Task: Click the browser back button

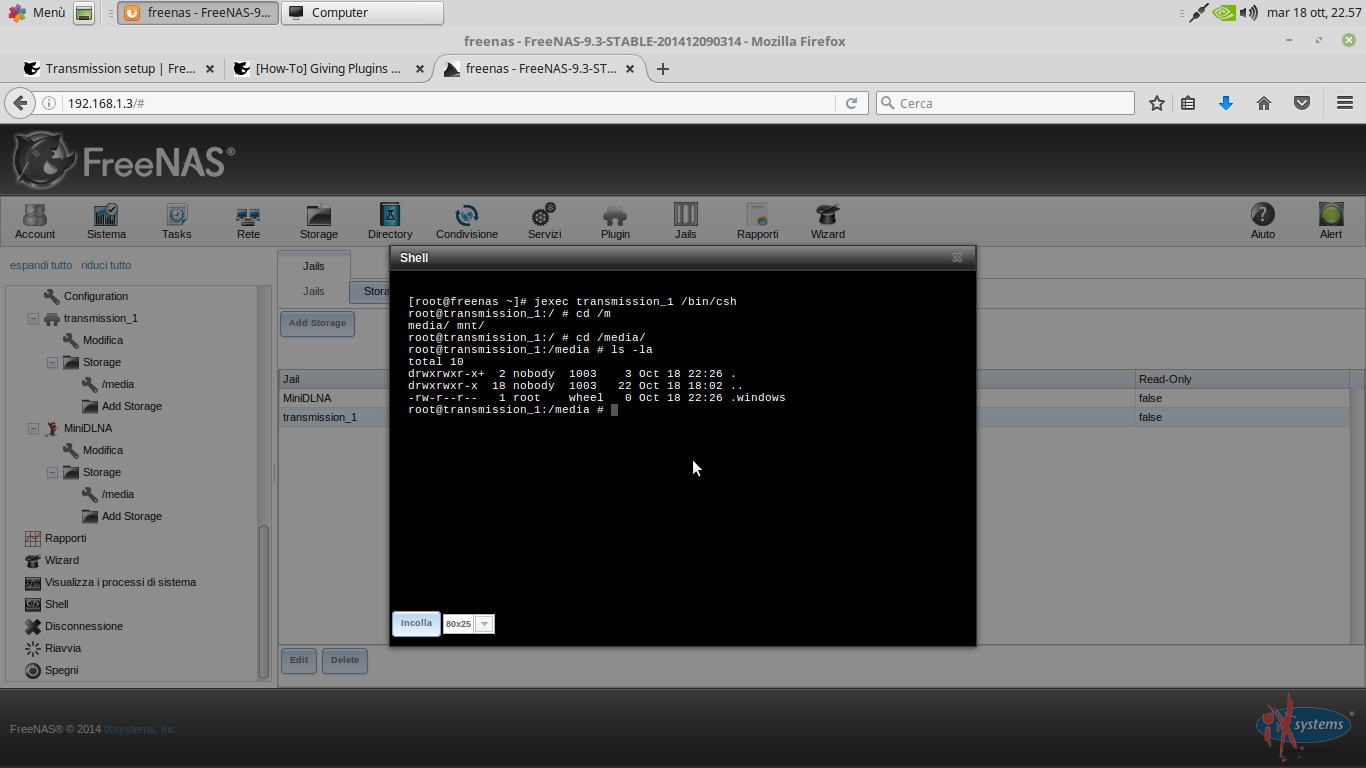Action: coord(19,103)
